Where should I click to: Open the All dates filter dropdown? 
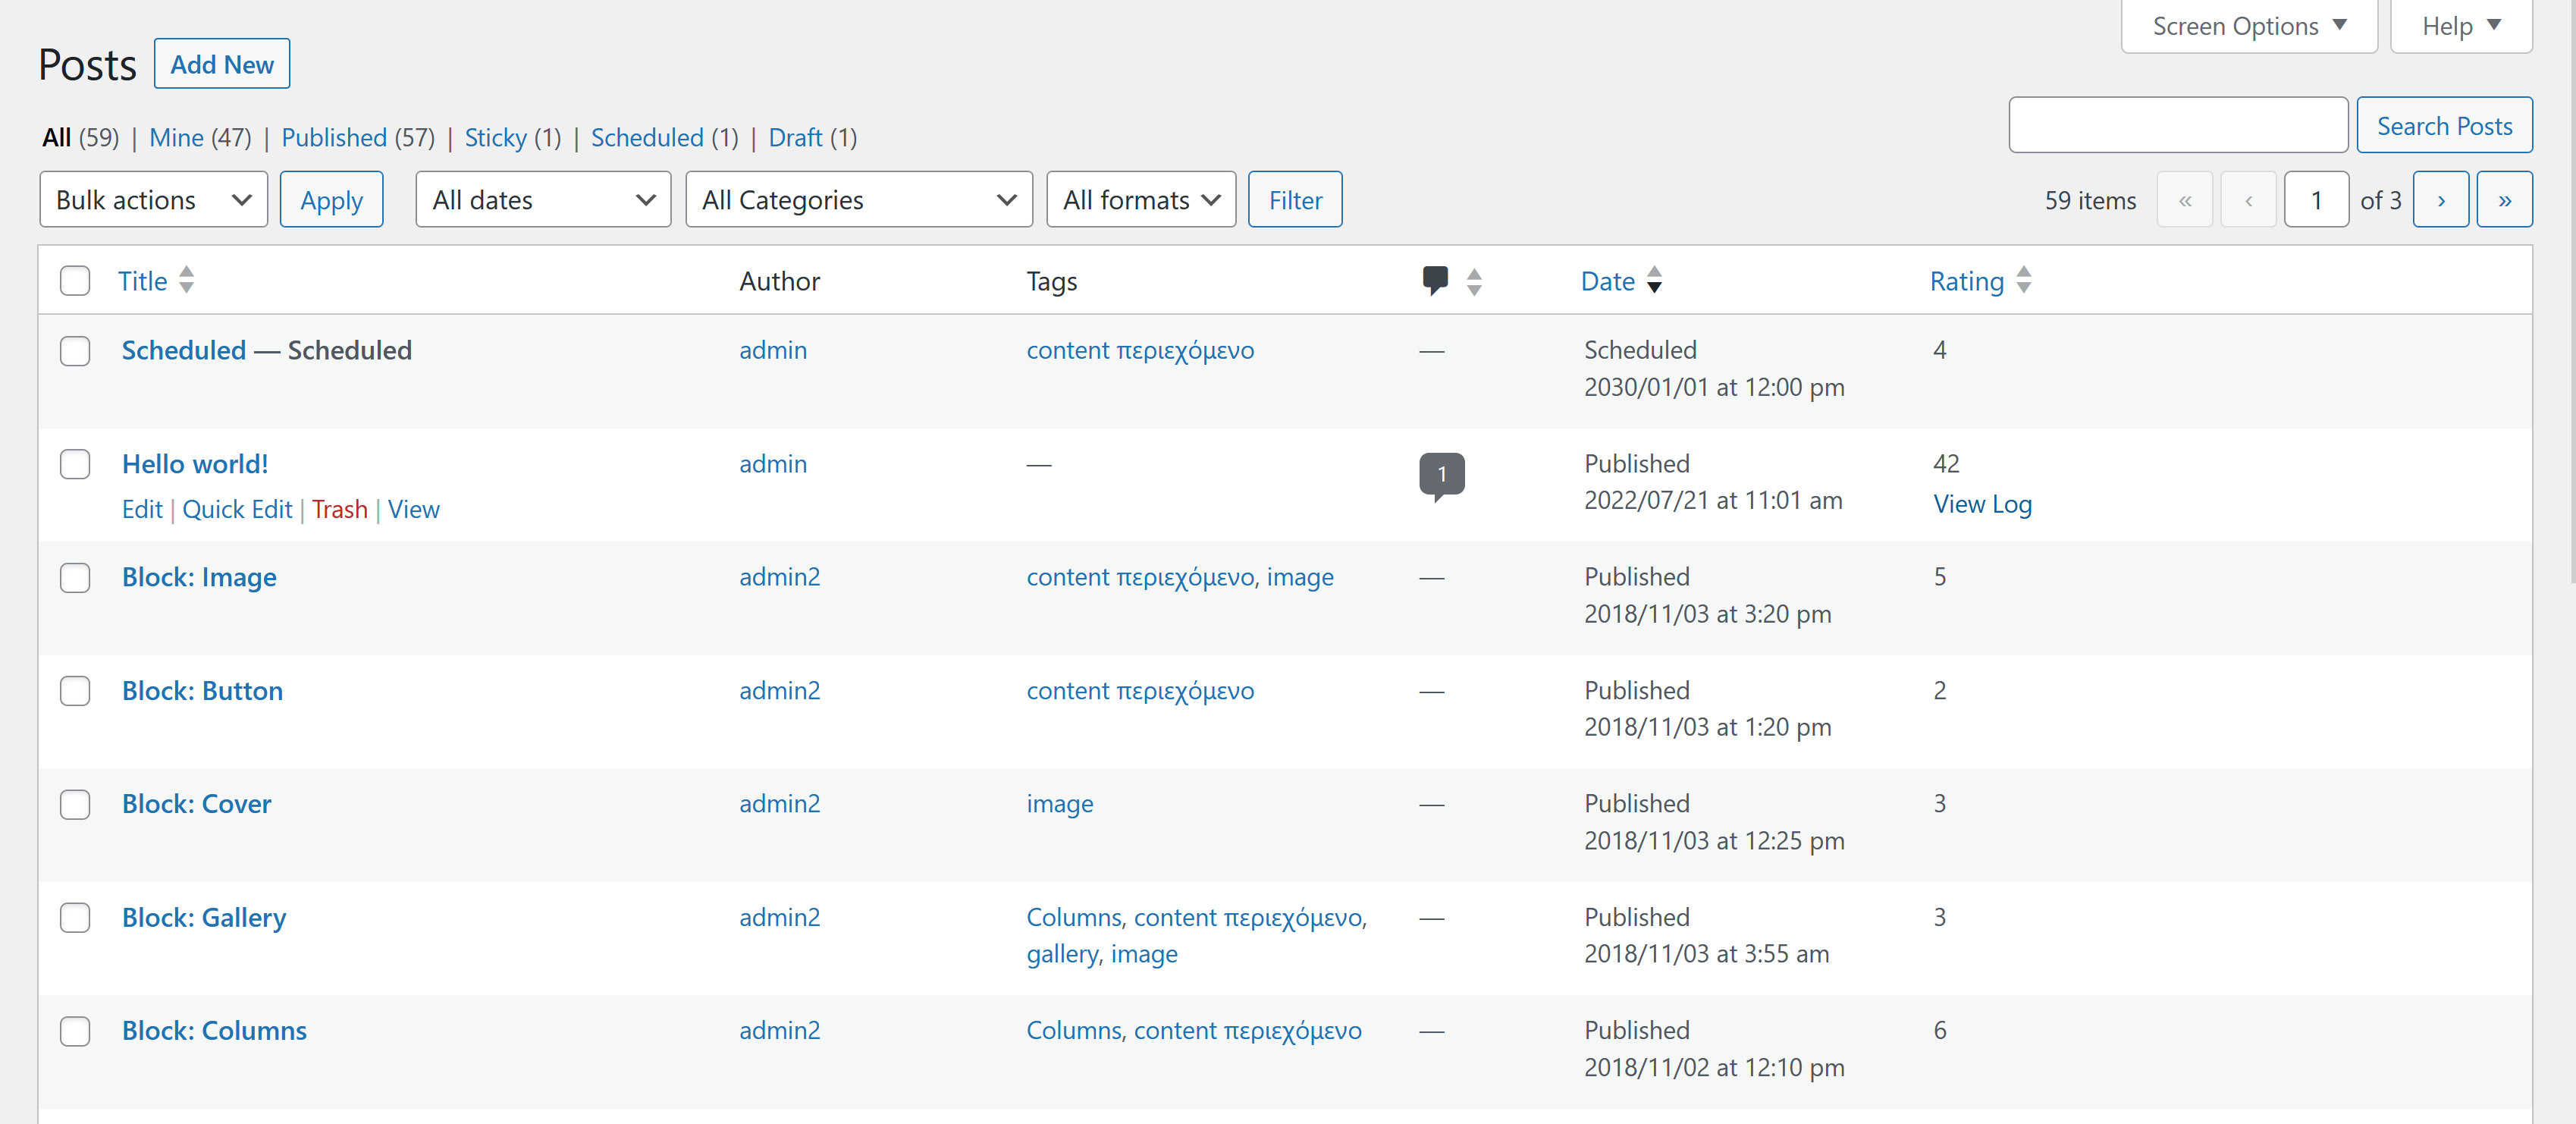542,200
